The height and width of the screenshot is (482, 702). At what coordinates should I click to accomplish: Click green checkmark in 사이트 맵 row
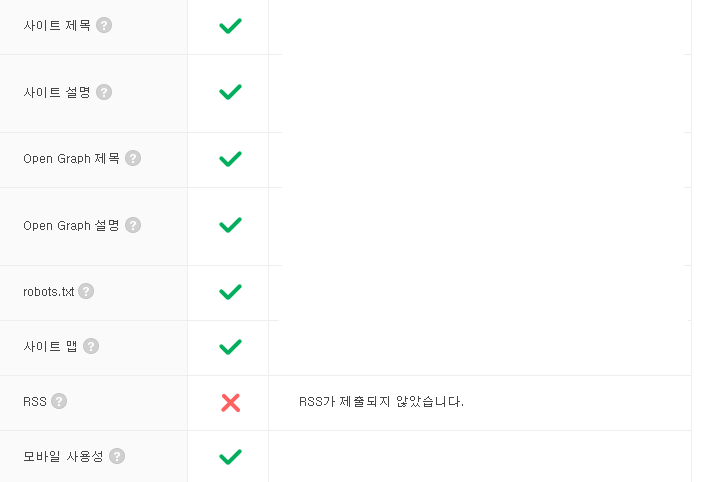(231, 347)
